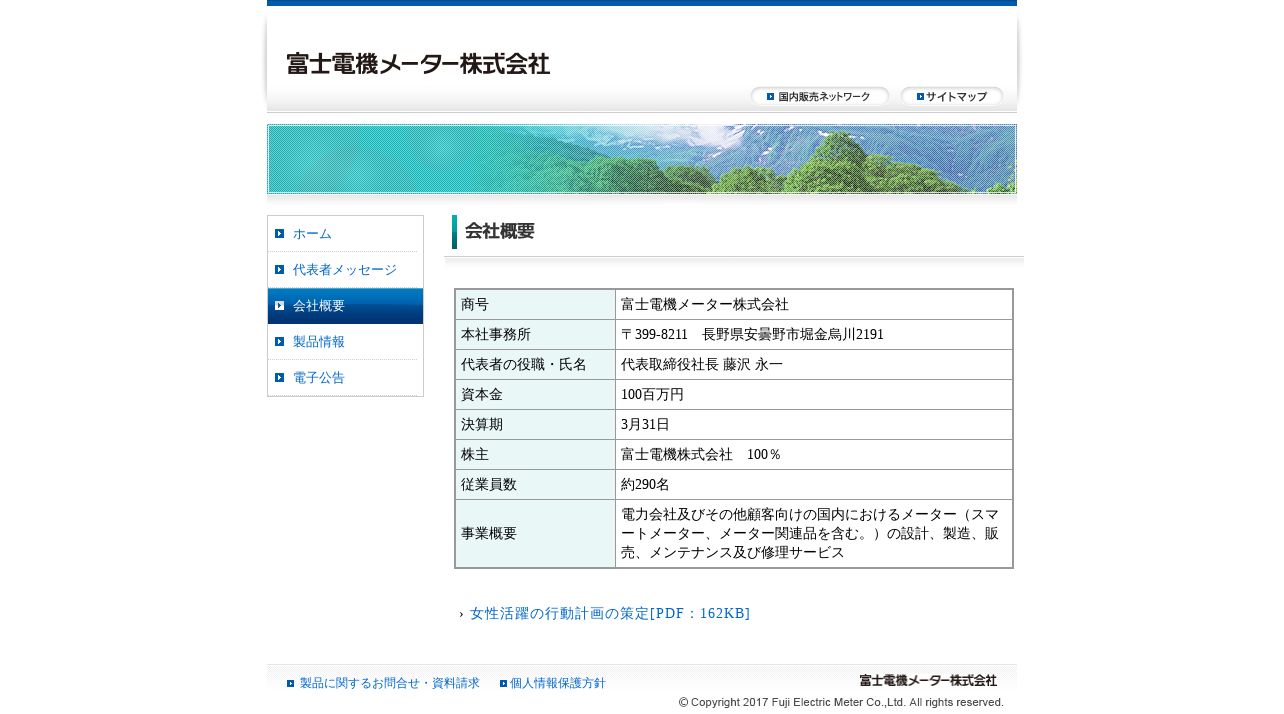
Task: Click the 事業概要 table label
Action: (535, 534)
